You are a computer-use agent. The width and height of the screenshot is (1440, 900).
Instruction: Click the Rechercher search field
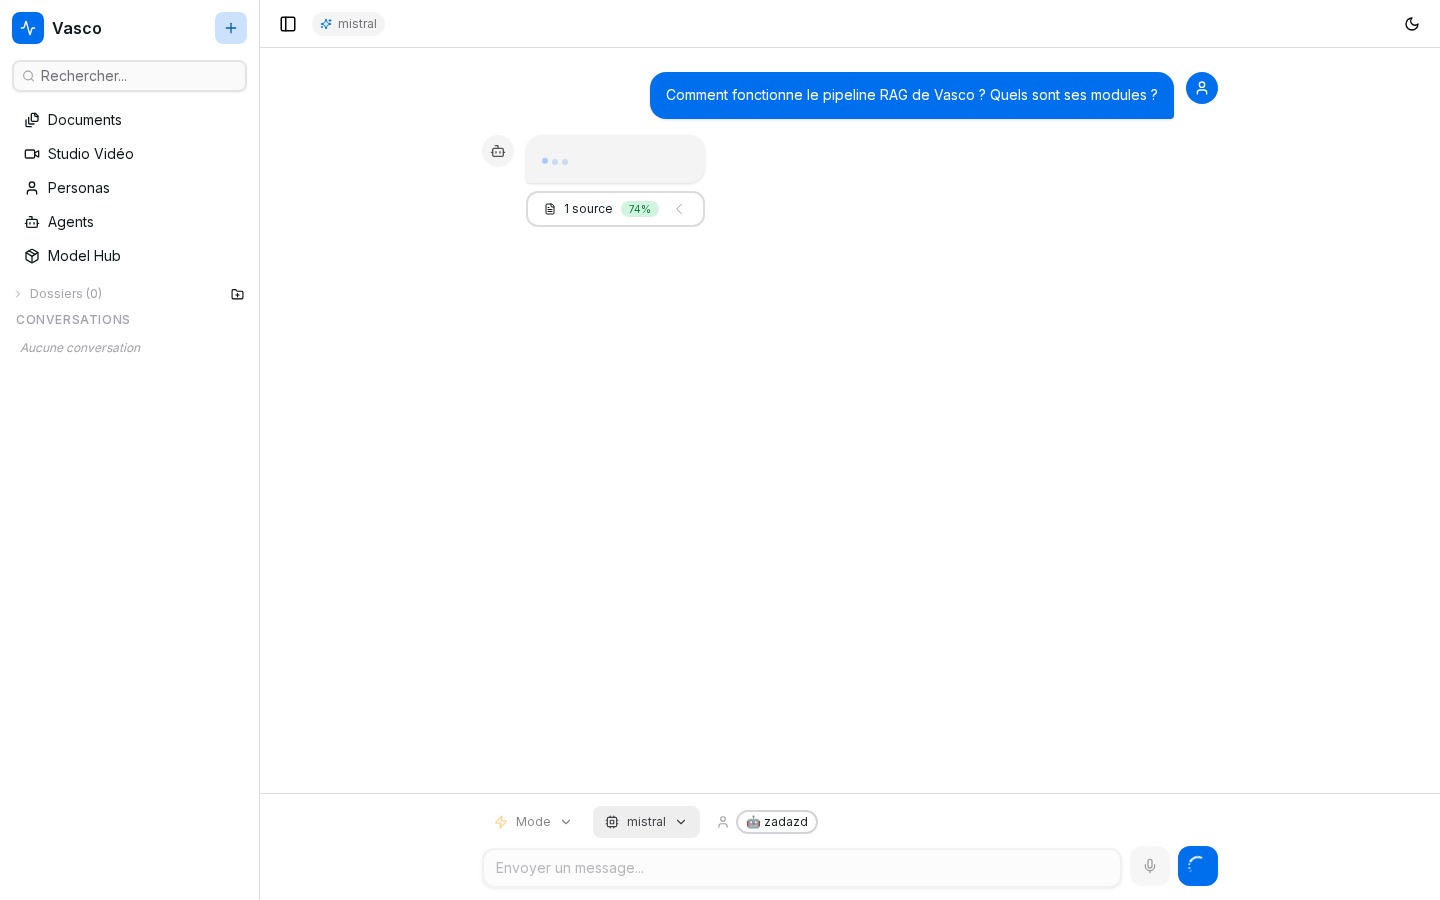coord(130,76)
